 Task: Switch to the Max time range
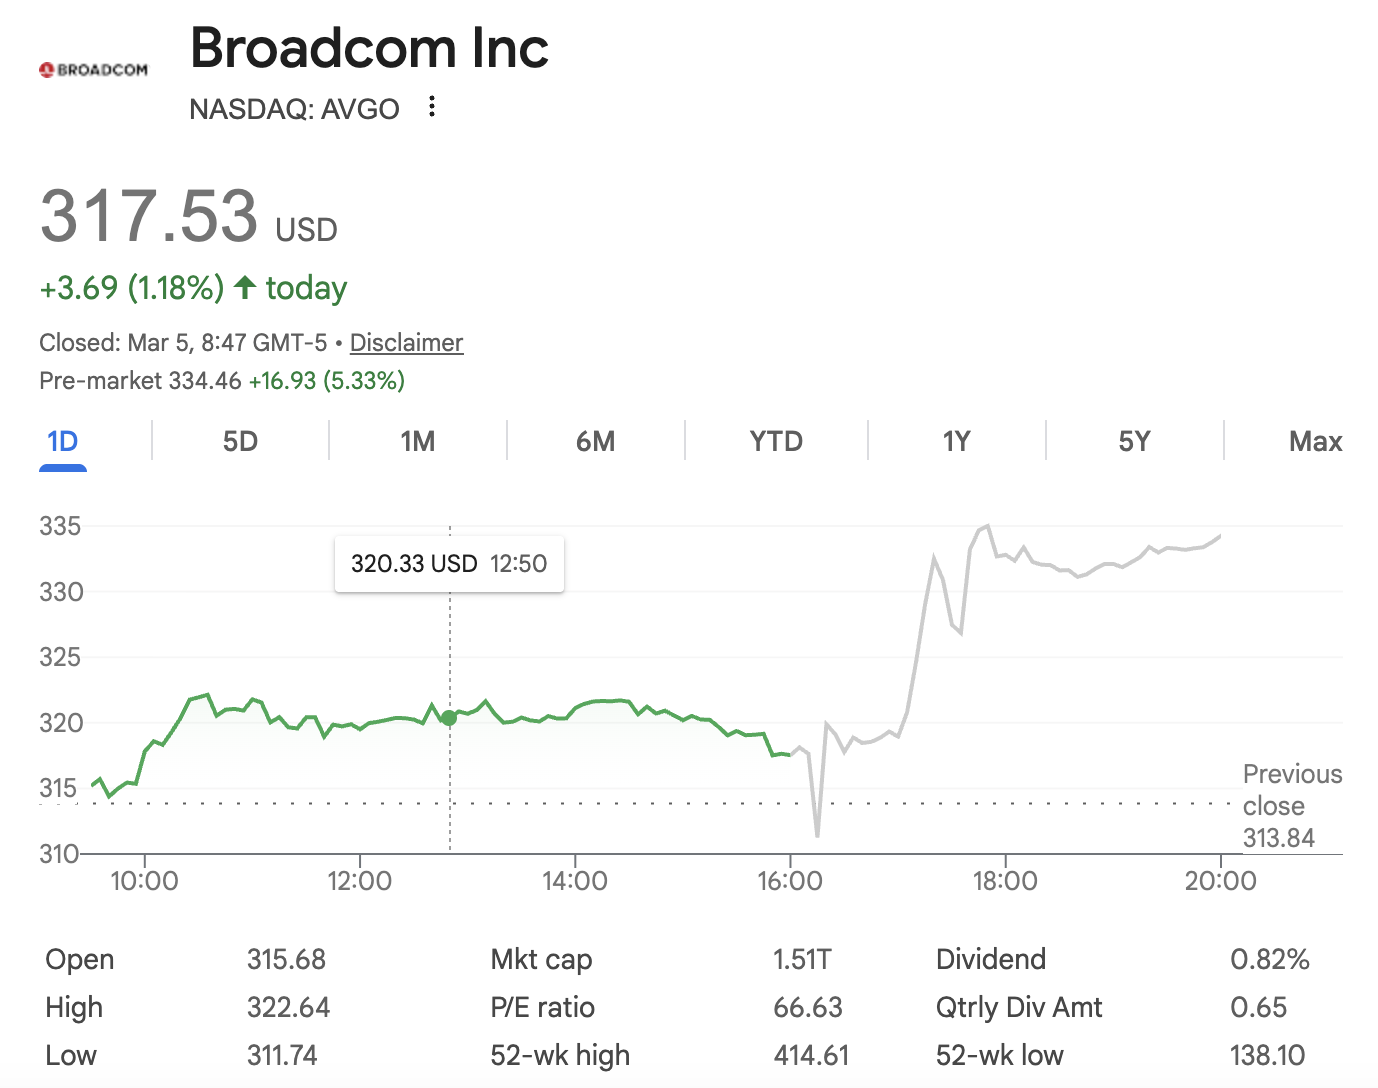[x=1315, y=440]
